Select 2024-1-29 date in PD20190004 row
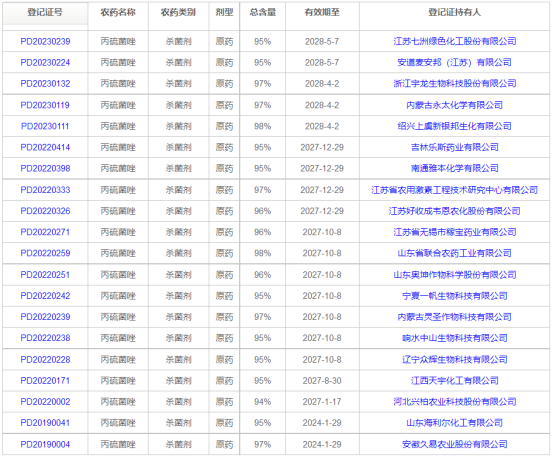Screen dimensions: 554x458 (322, 445)
